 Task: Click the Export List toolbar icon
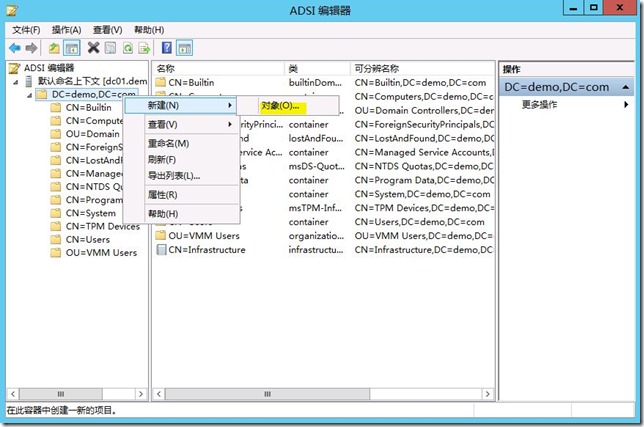coord(144,48)
